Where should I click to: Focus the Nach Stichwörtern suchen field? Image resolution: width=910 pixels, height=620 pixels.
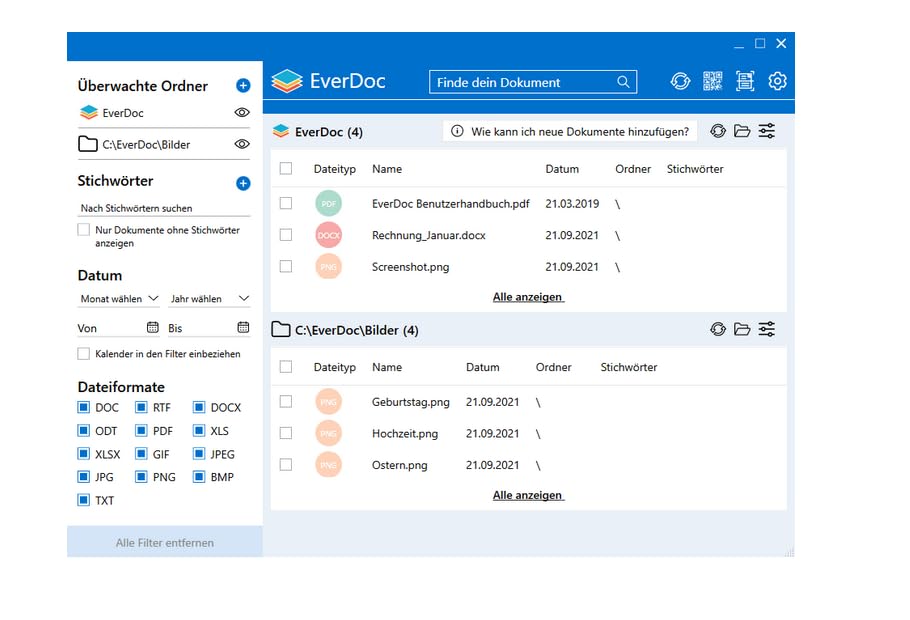(x=164, y=208)
